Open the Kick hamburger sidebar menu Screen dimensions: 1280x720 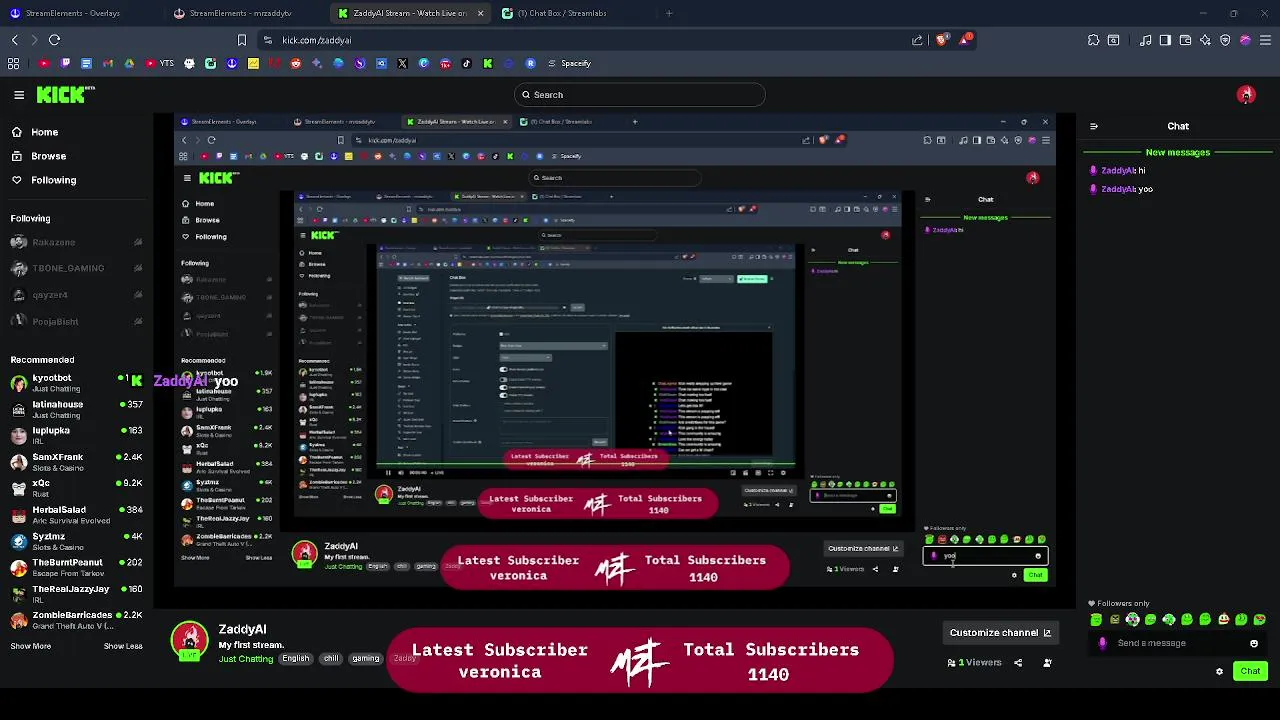tap(19, 95)
